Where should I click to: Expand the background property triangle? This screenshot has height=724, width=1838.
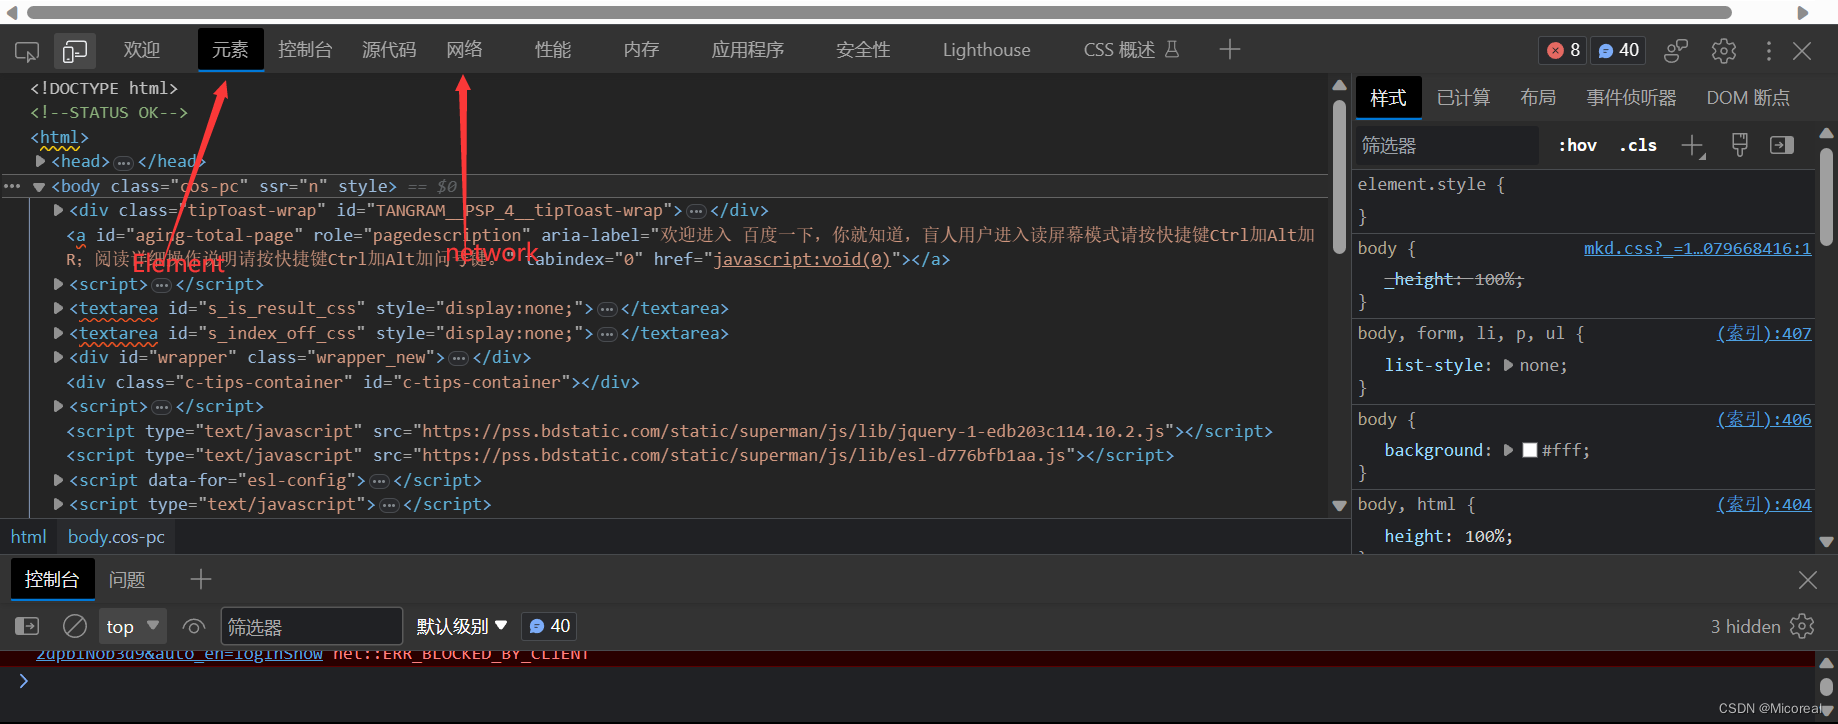[1508, 450]
